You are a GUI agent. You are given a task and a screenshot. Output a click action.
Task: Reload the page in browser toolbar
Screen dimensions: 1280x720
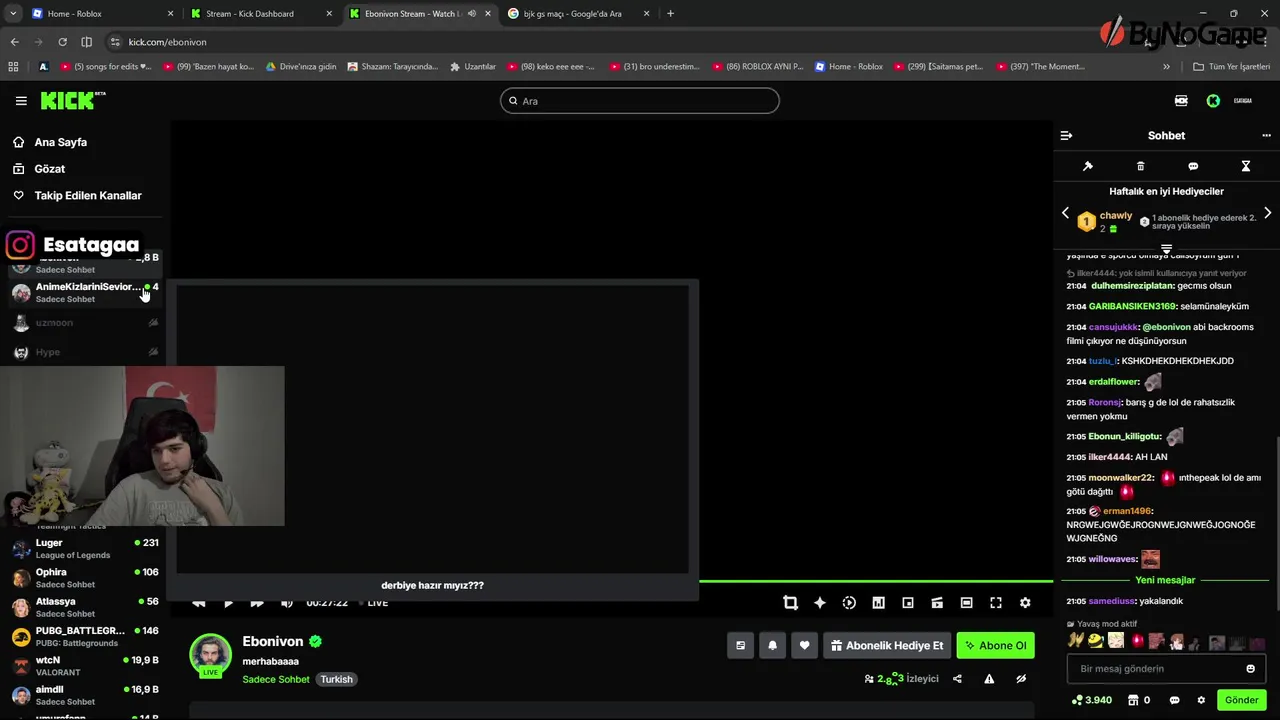point(62,42)
